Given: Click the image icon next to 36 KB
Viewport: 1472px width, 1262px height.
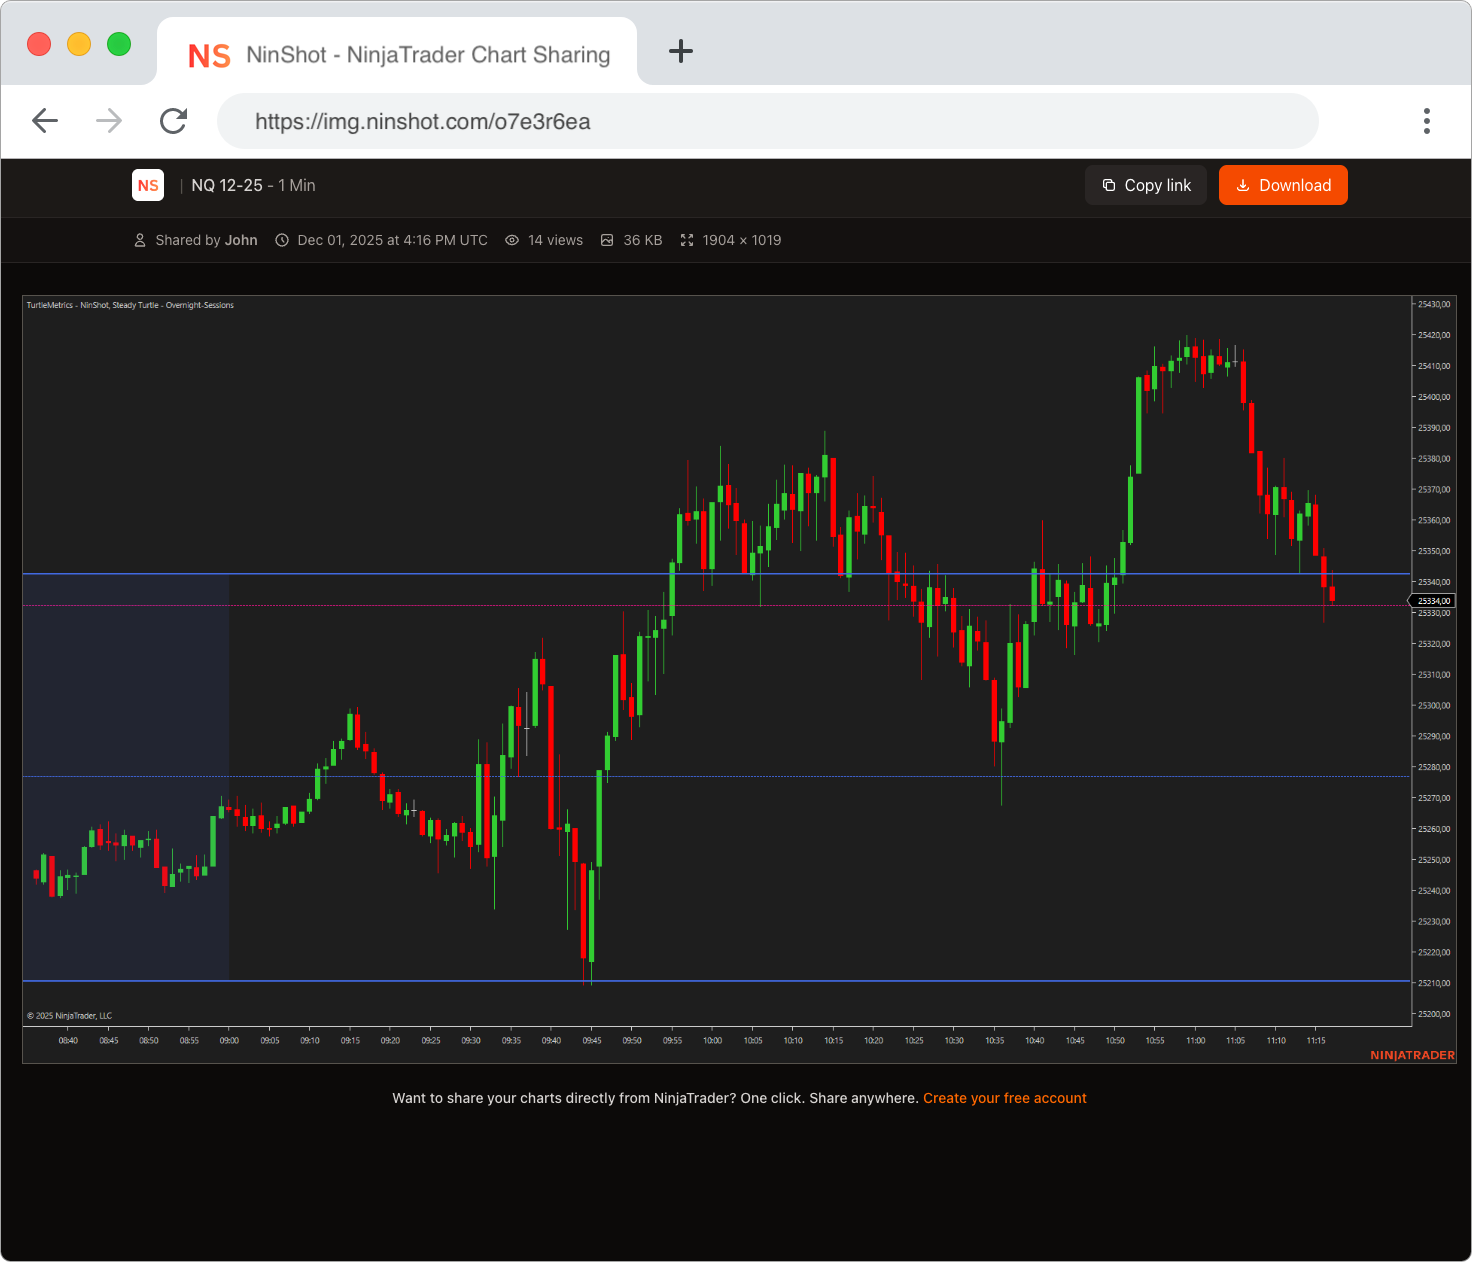Looking at the screenshot, I should click(x=607, y=240).
